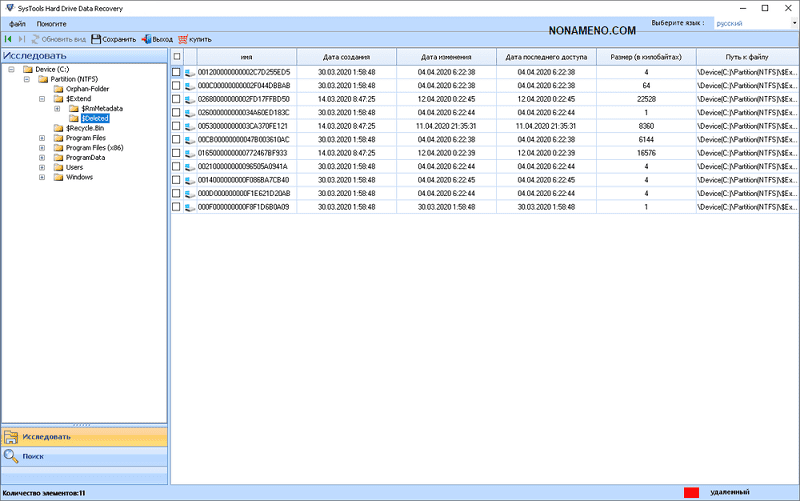The height and width of the screenshot is (501, 800).
Task: Sort by Размер (в килобайтах) column header
Action: point(644,57)
